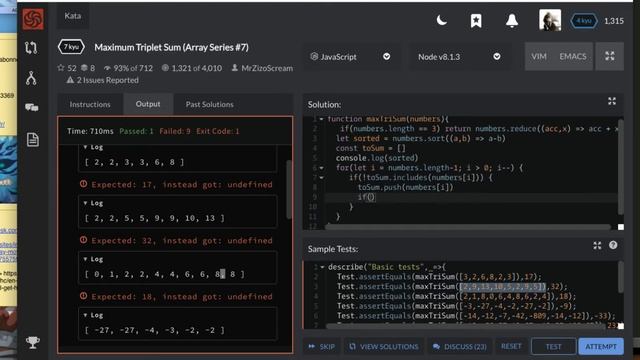The height and width of the screenshot is (360, 640).
Task: Click the Kata header label
Action: click(x=73, y=16)
